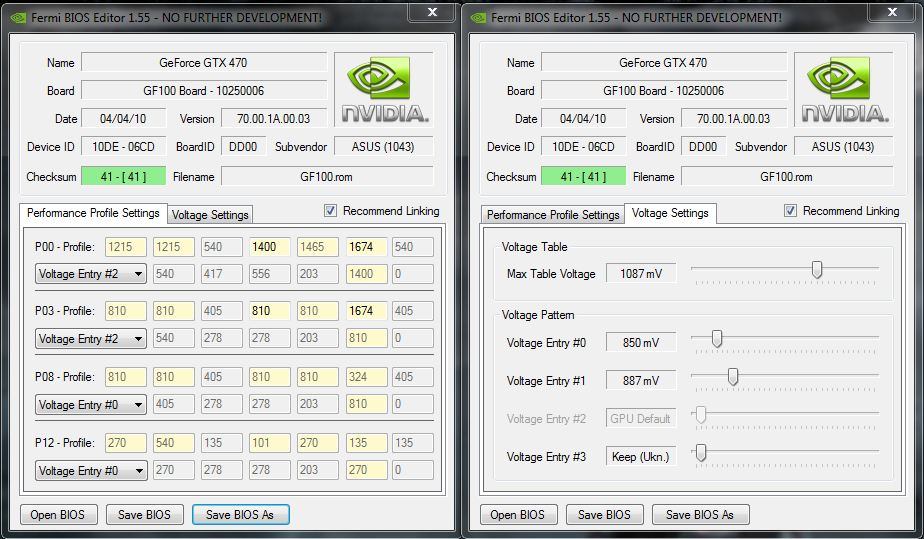
Task: Click Save BIOS in left window
Action: 144,515
